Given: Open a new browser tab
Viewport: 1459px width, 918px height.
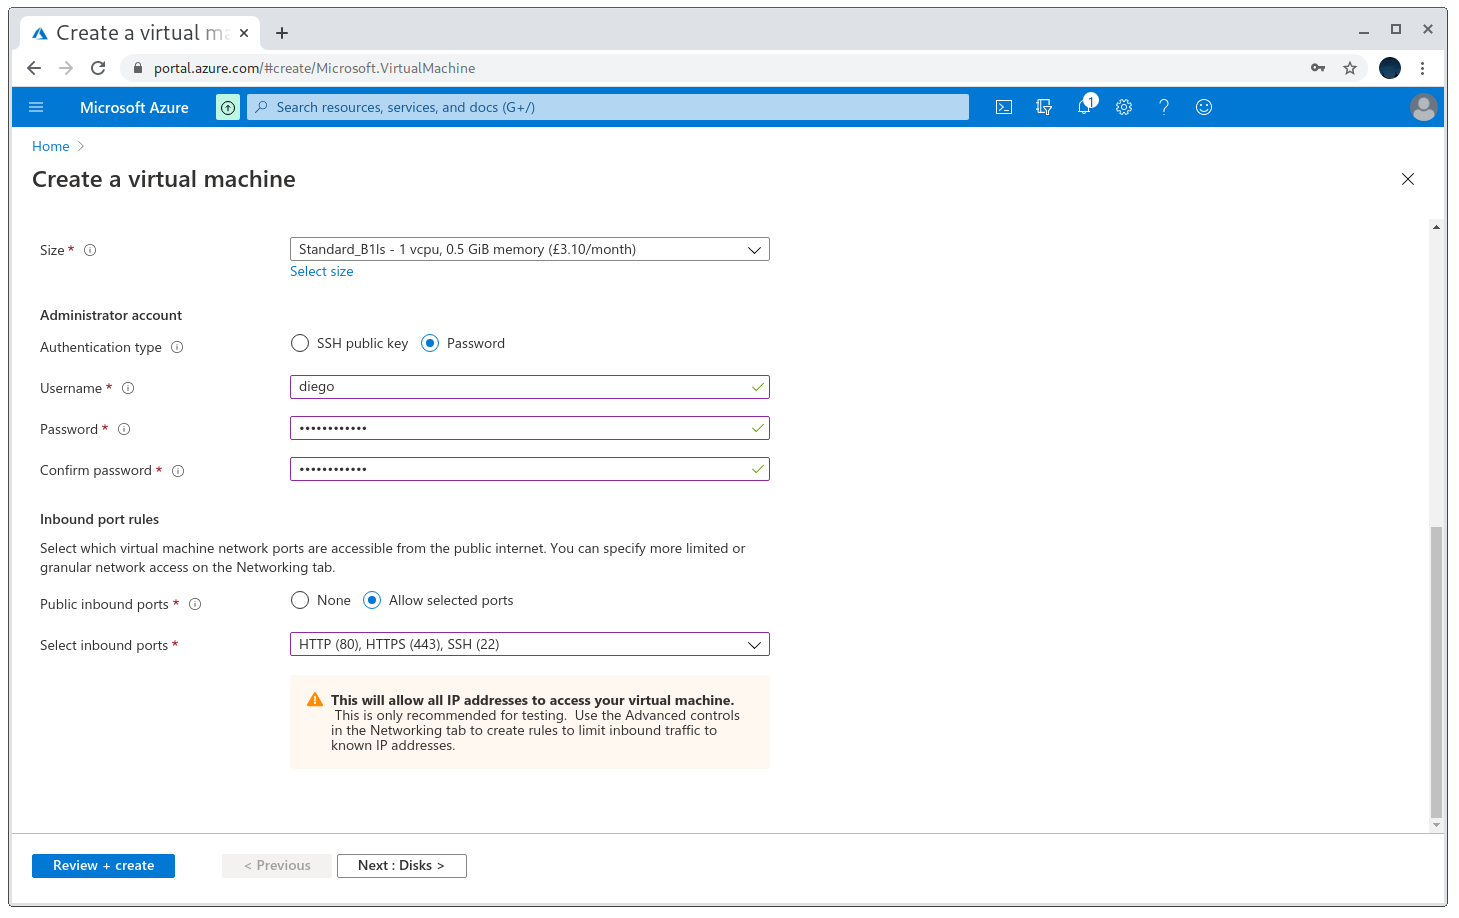Looking at the screenshot, I should coord(282,33).
